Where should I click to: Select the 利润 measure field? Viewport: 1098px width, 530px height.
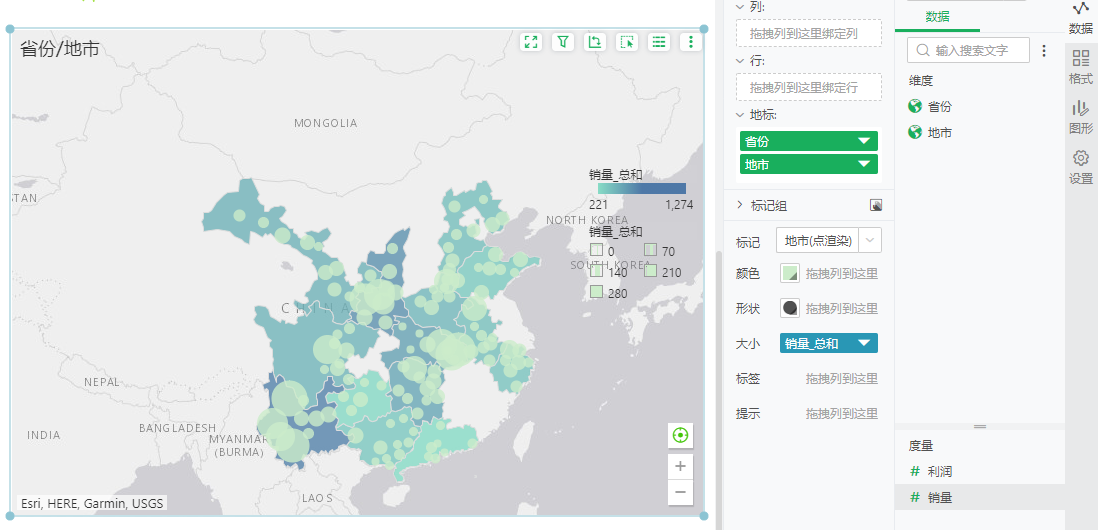[x=939, y=471]
